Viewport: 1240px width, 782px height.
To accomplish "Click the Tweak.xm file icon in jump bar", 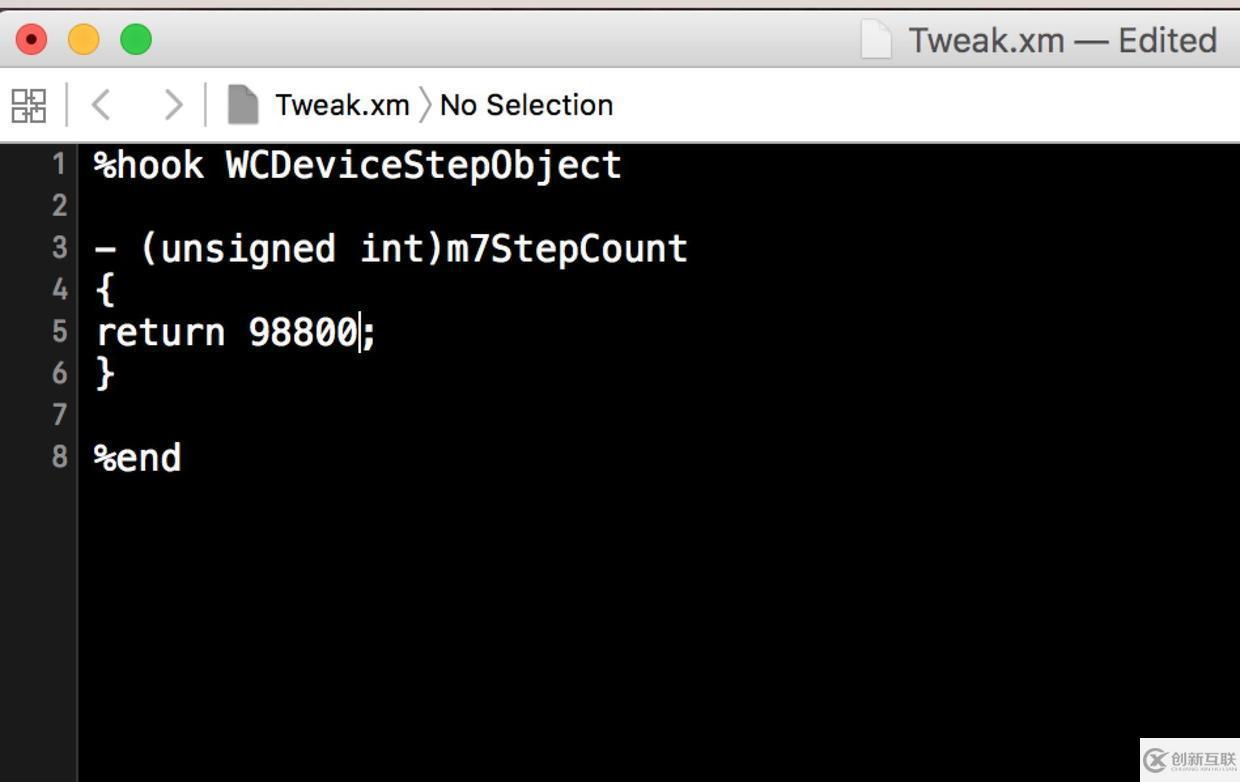I will click(x=242, y=105).
